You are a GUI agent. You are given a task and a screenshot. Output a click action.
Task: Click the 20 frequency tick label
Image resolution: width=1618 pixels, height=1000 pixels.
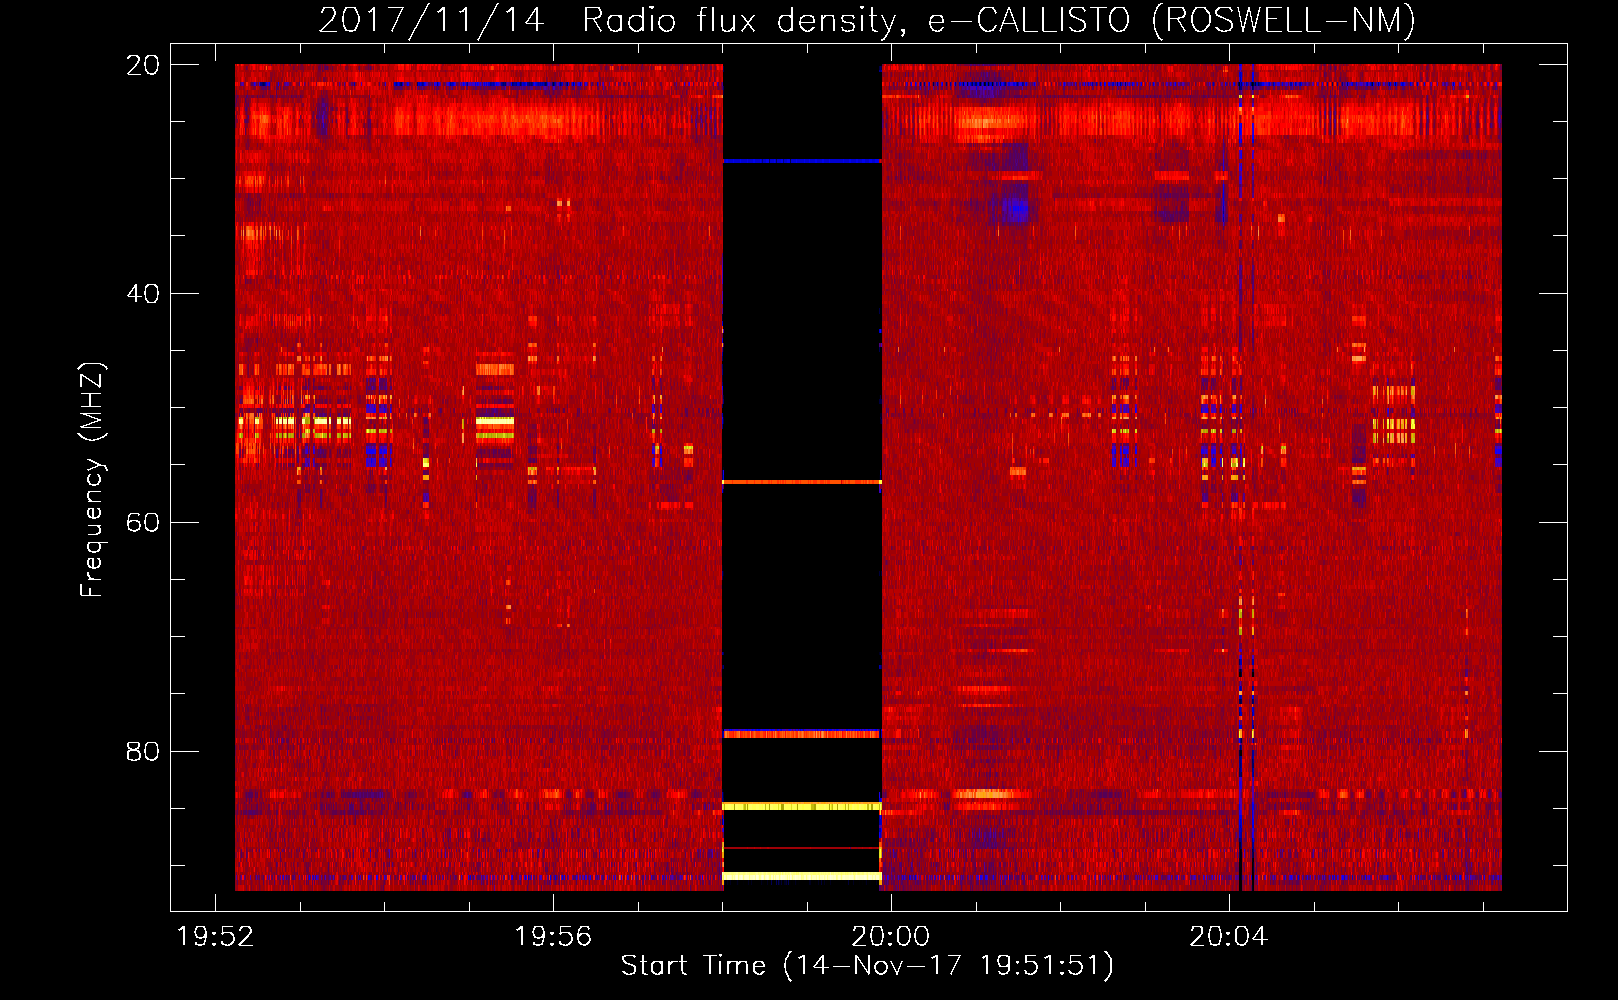[x=143, y=65]
